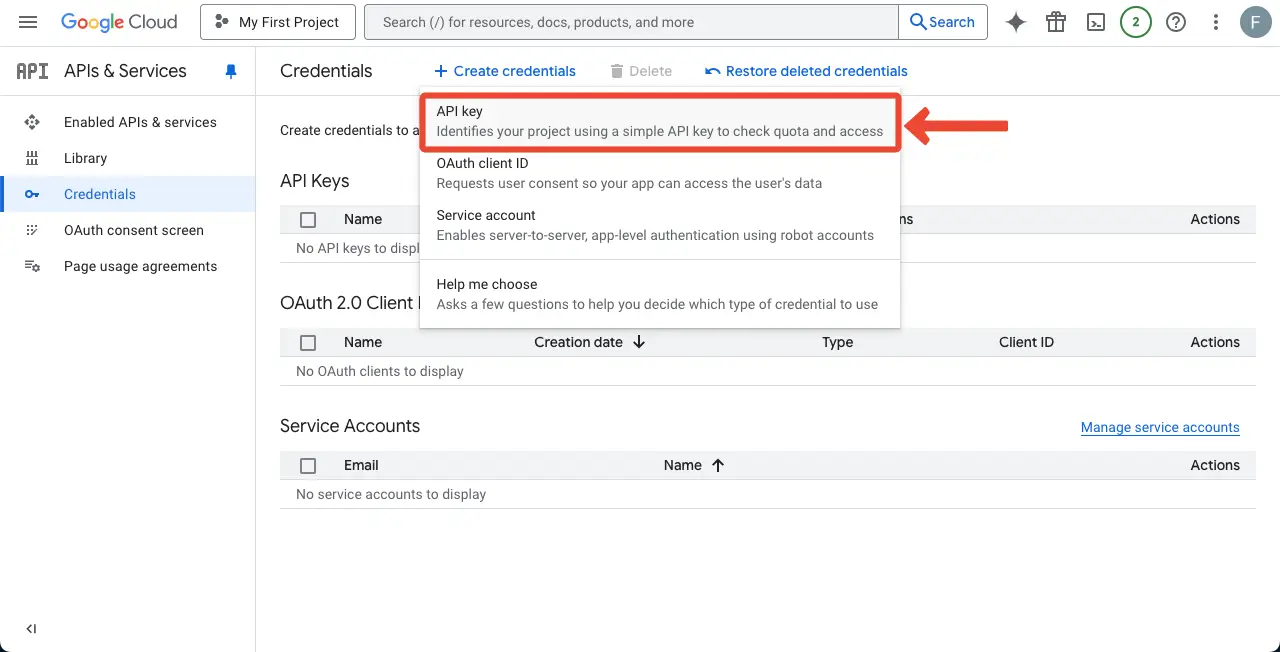Viewport: 1280px width, 652px height.
Task: Open the gift free trial icon
Action: 1056,22
